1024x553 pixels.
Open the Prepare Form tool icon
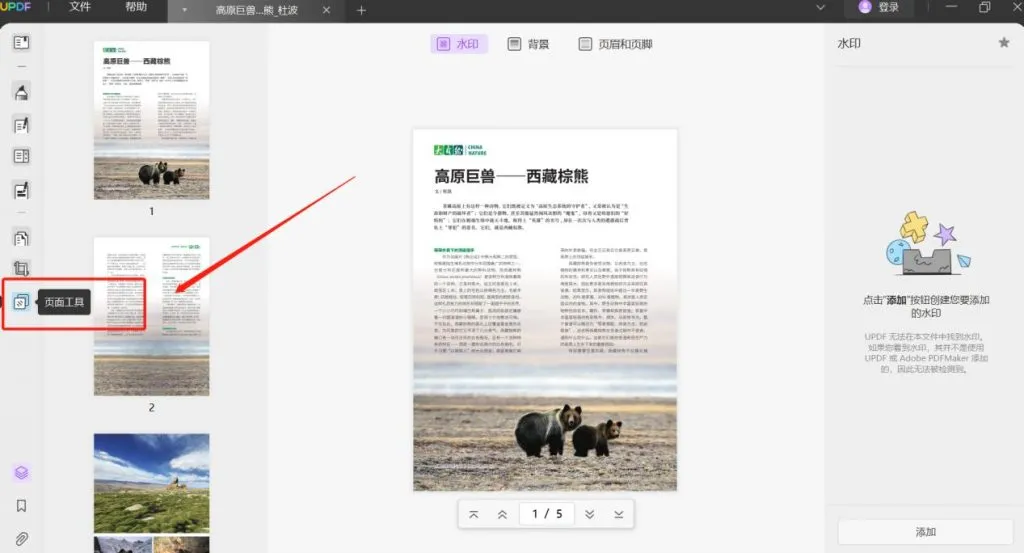point(21,156)
